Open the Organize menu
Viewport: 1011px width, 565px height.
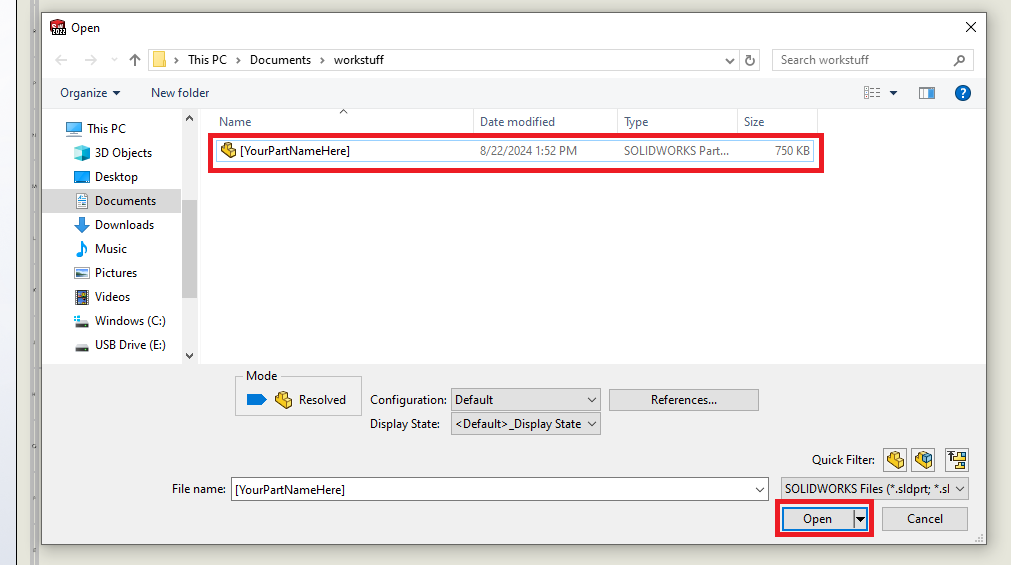coord(89,93)
